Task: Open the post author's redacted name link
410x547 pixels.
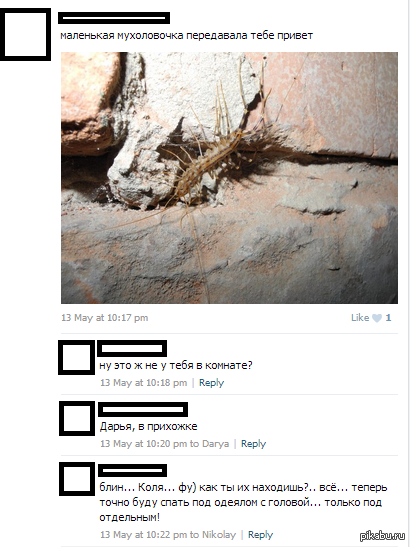Action: tap(114, 18)
